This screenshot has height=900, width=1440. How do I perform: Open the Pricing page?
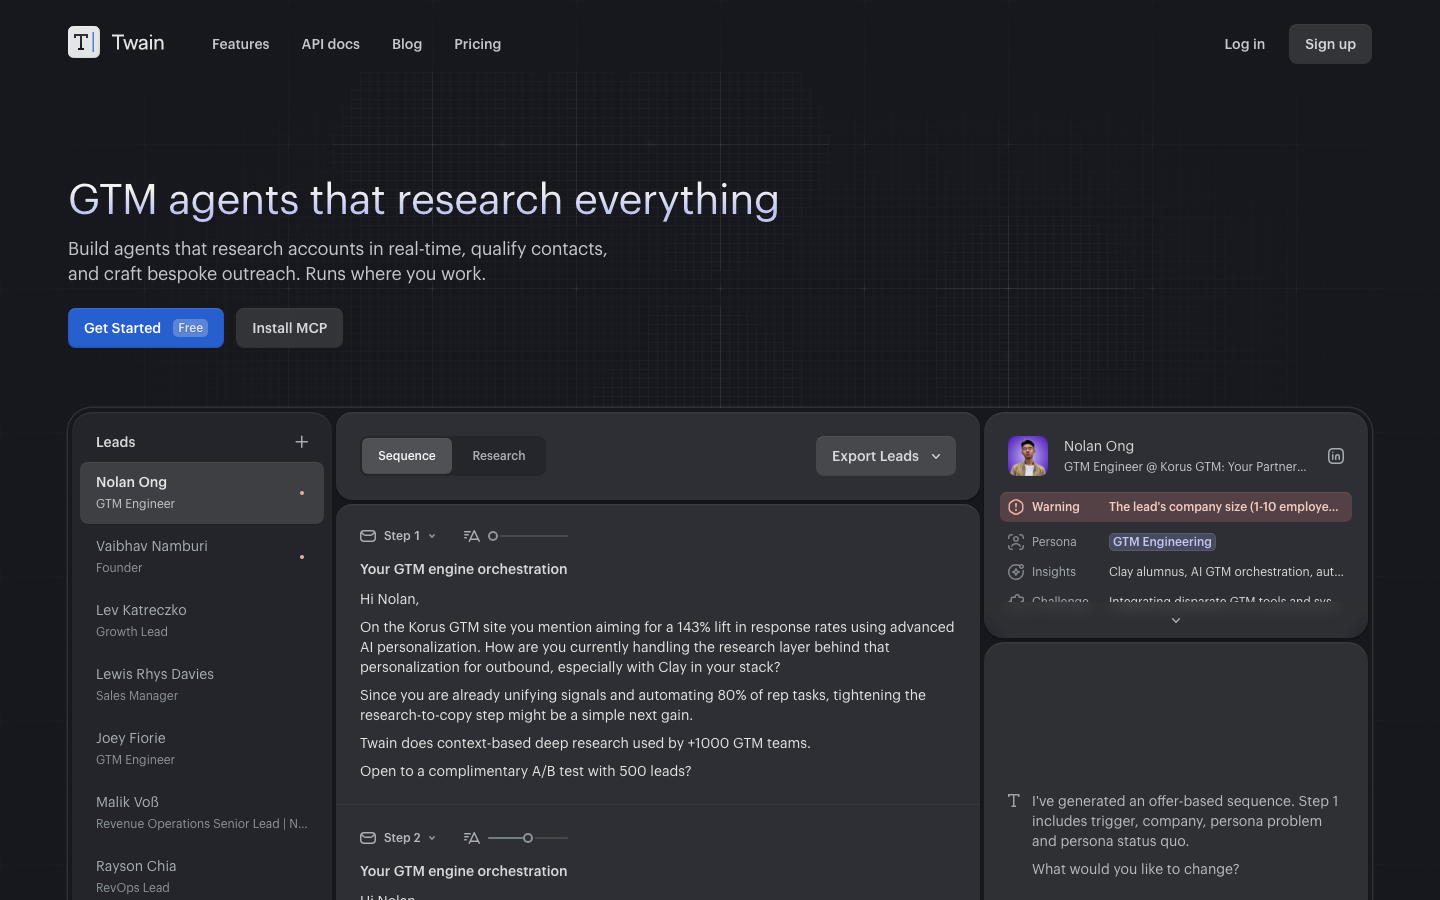tap(478, 44)
